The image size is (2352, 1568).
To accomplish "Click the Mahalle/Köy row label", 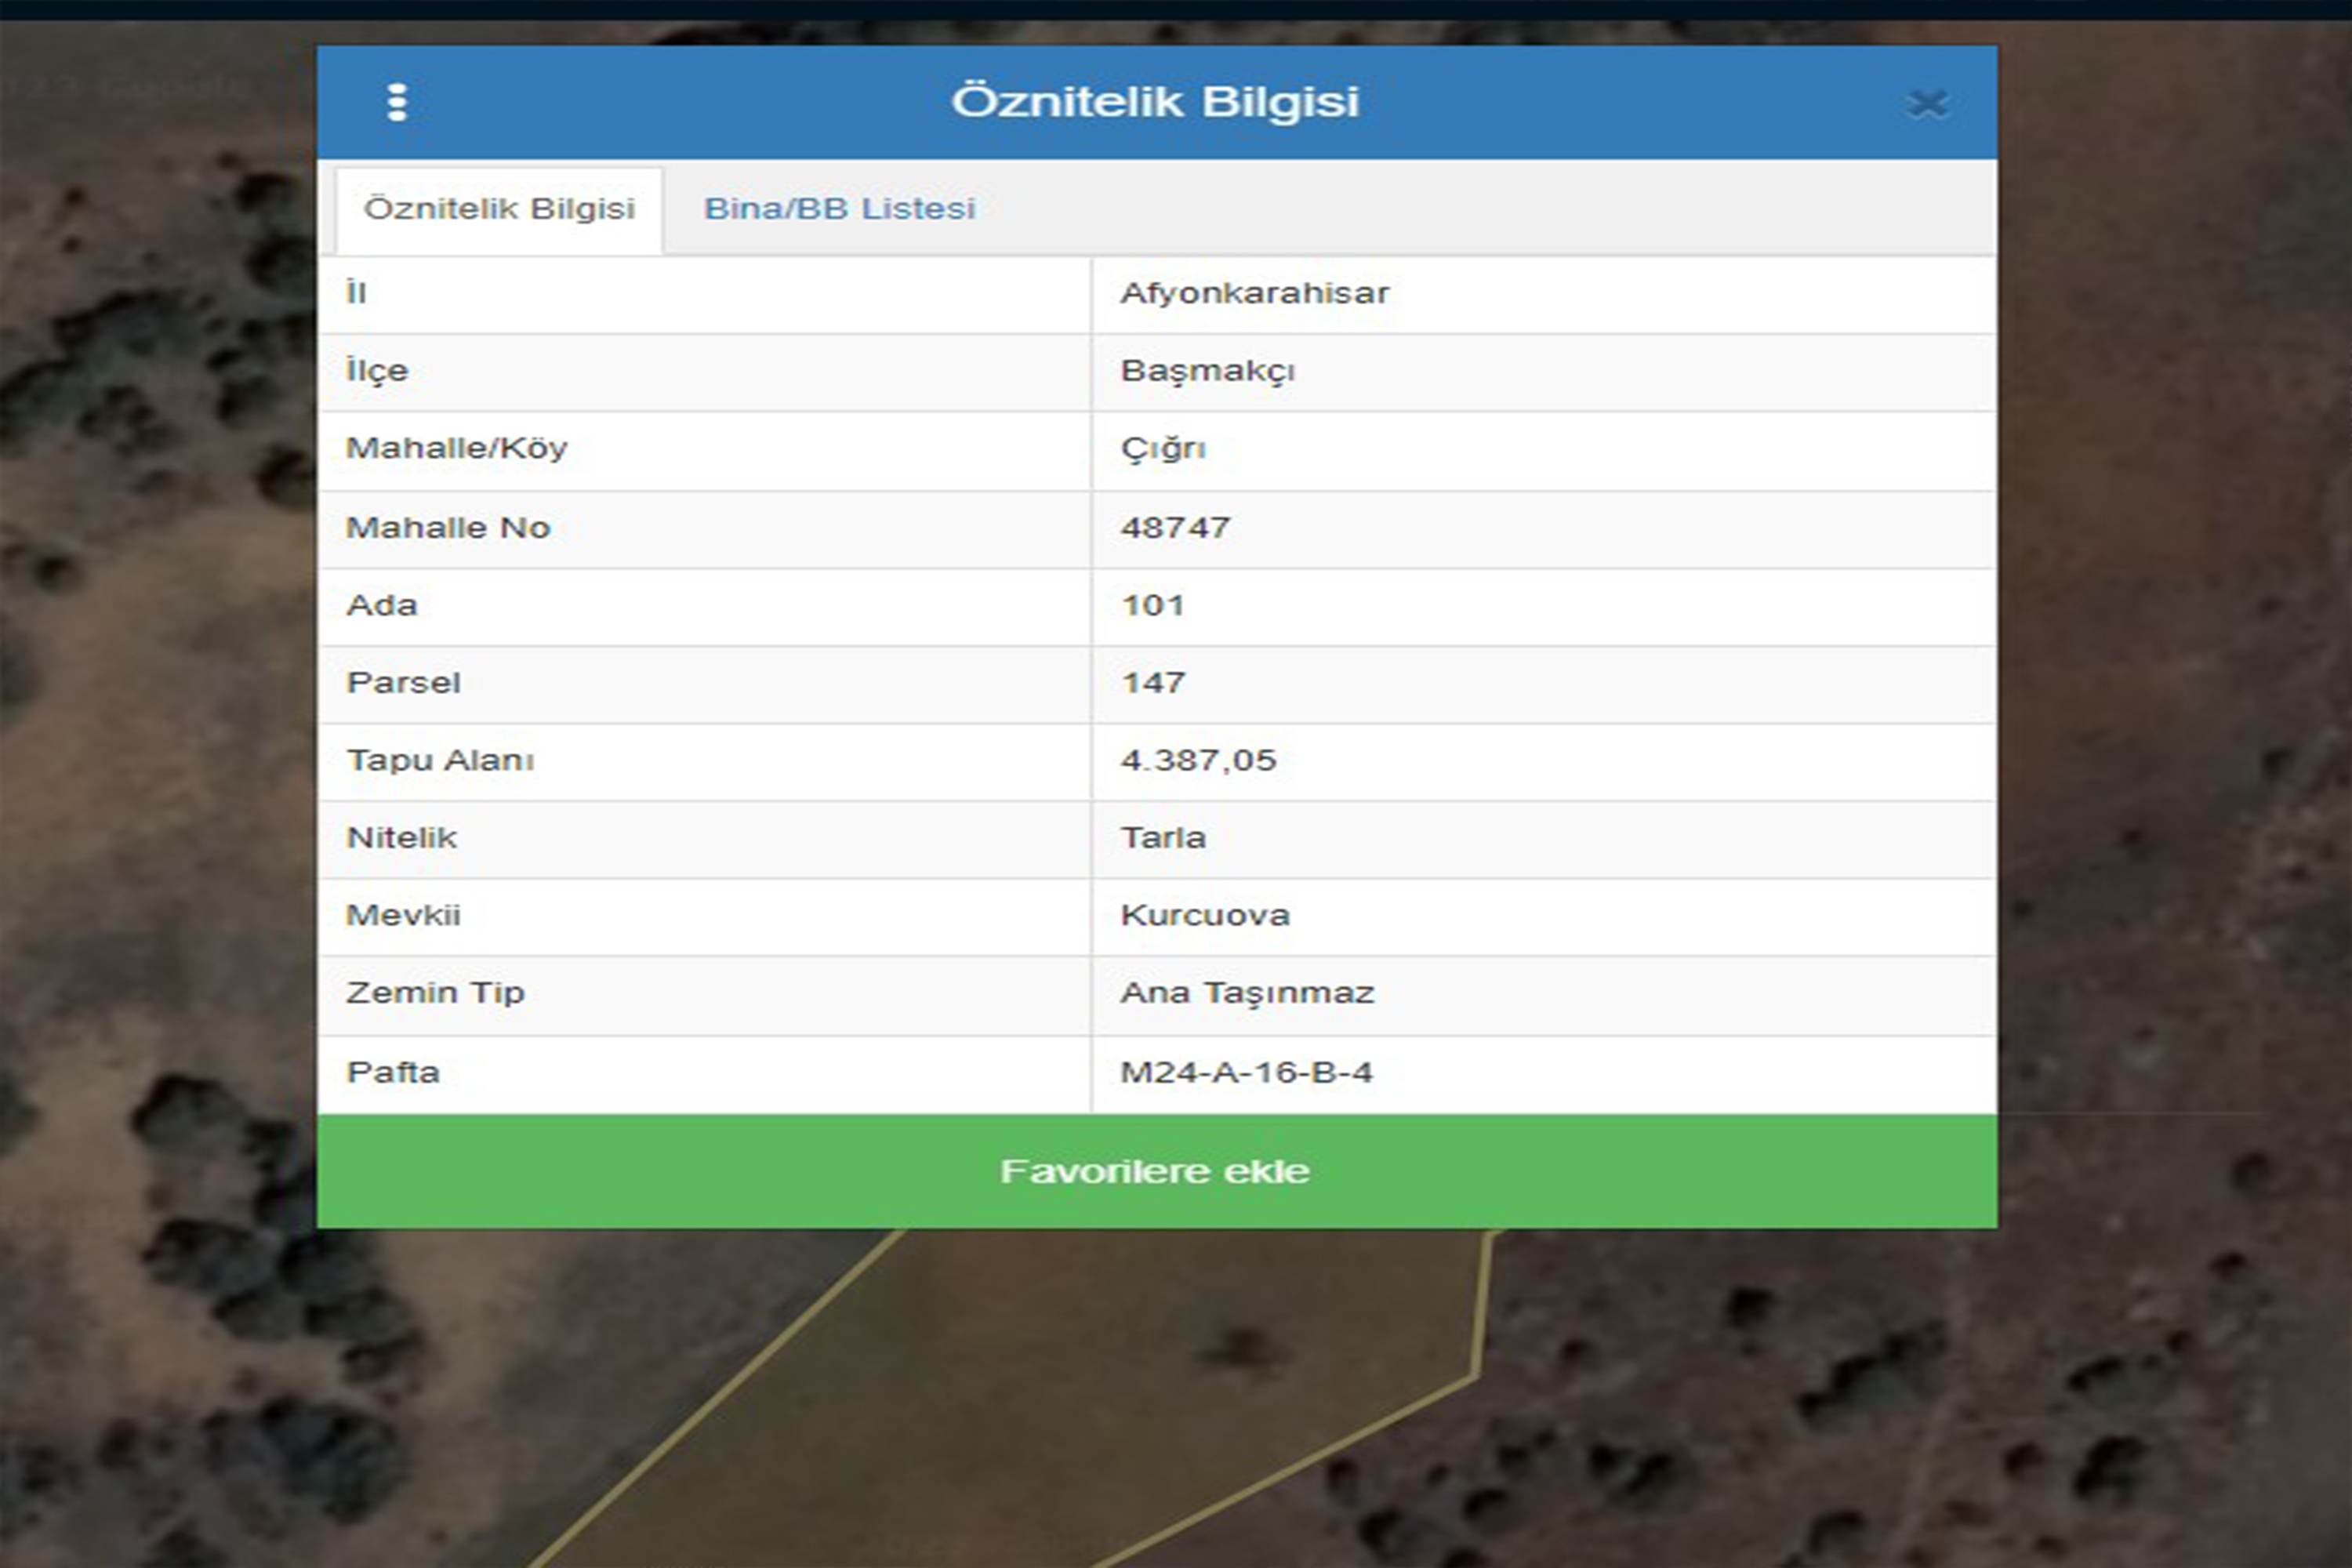I will coord(456,449).
